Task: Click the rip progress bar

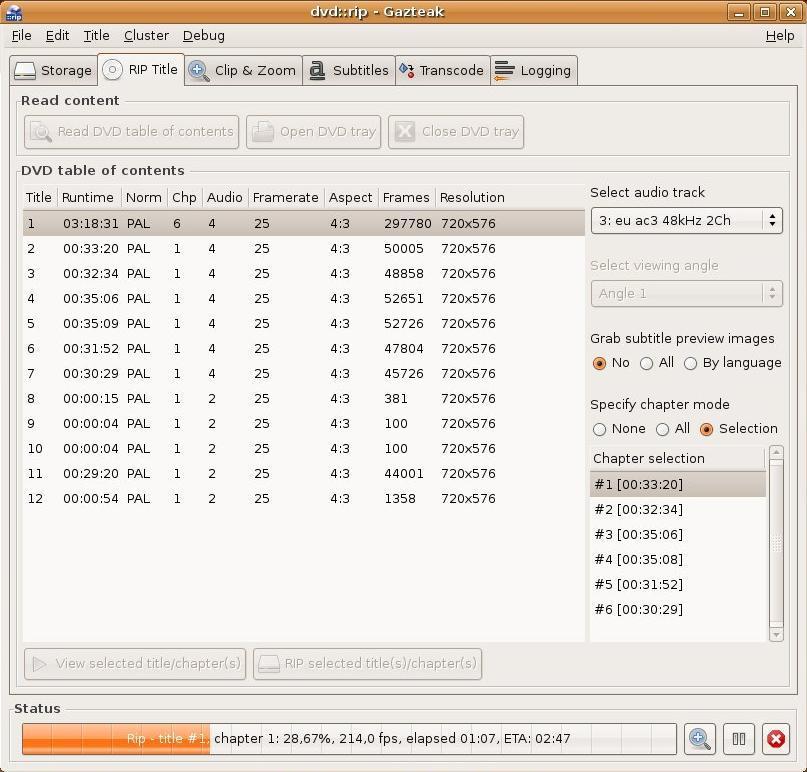Action: coord(349,739)
